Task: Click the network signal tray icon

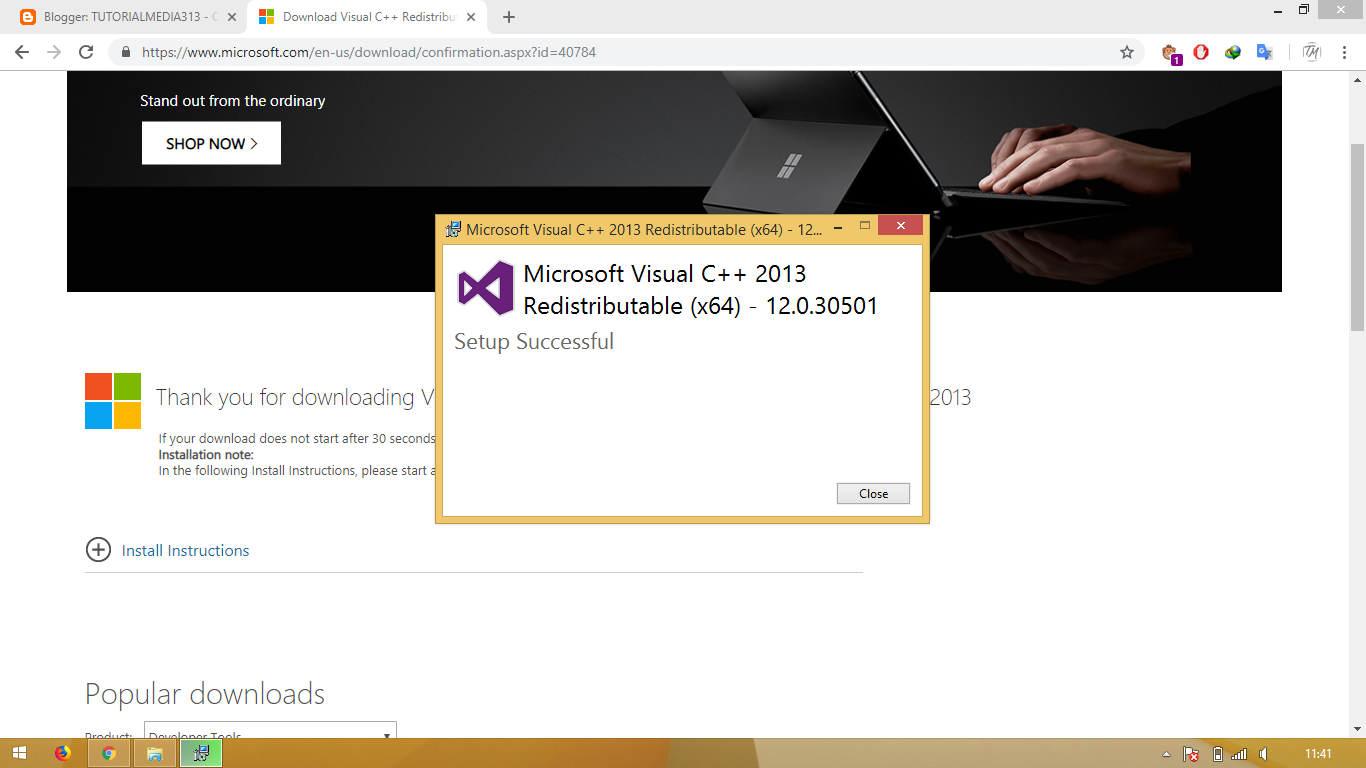Action: point(1239,754)
